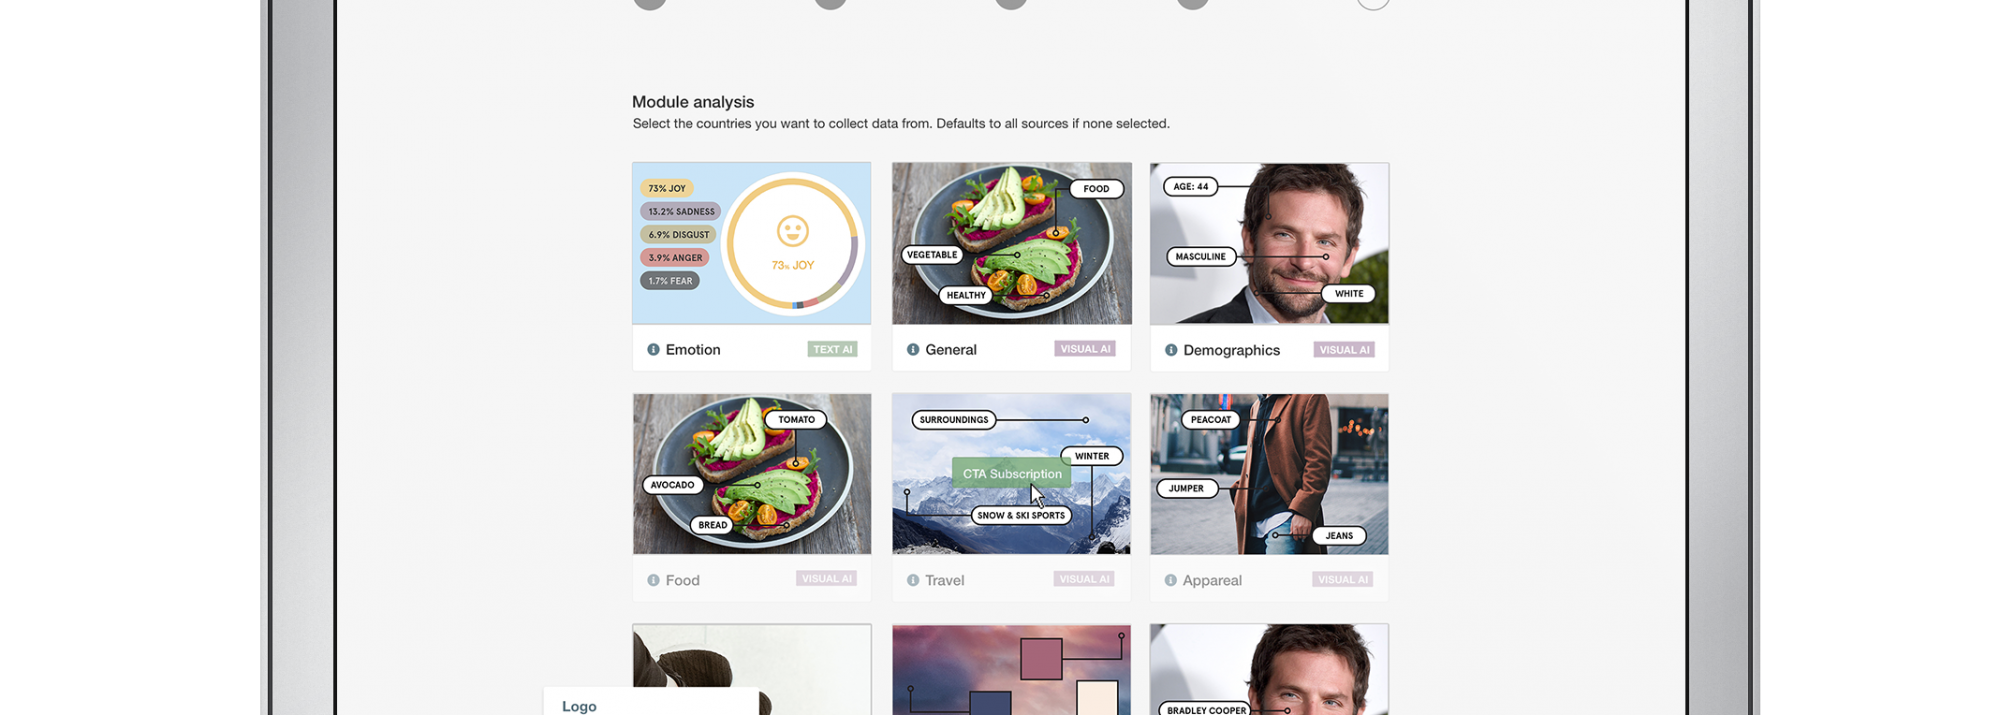Click the 13.2% SADNESS pill
Screen dimensions: 2000x715
pos(681,211)
